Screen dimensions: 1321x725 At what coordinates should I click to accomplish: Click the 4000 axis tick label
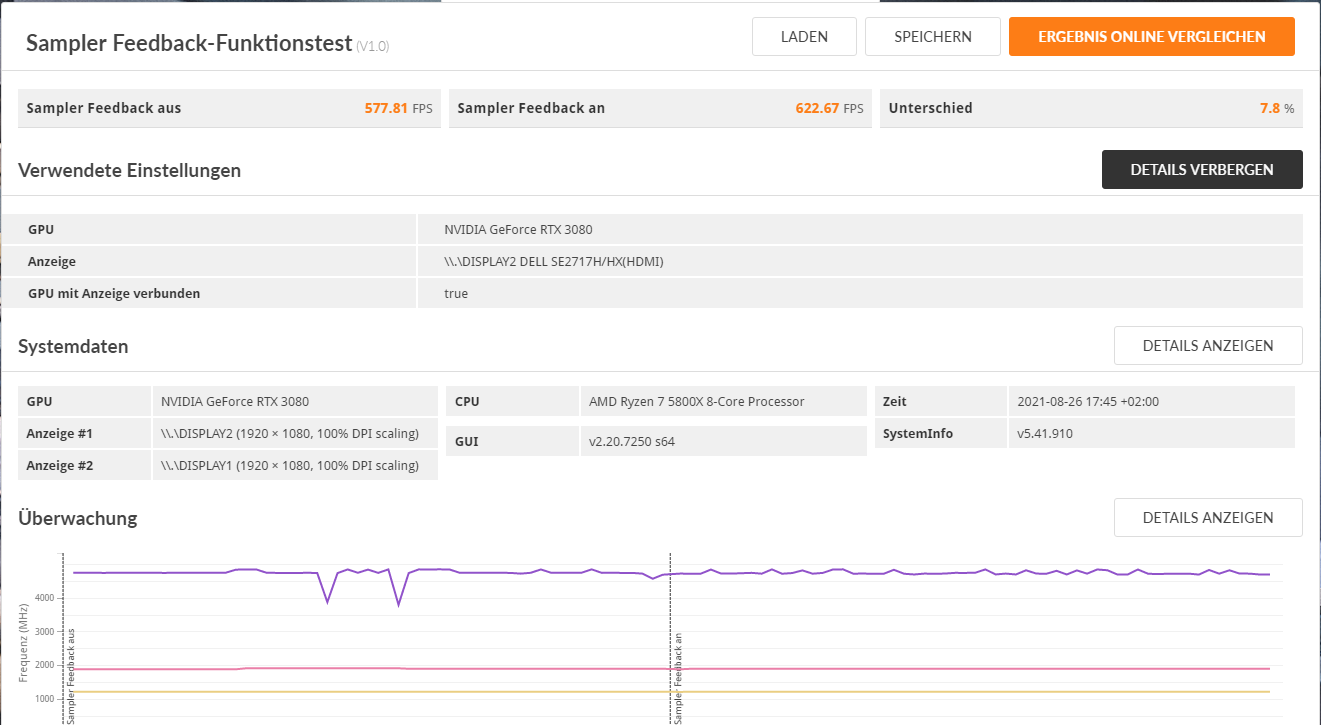43,598
